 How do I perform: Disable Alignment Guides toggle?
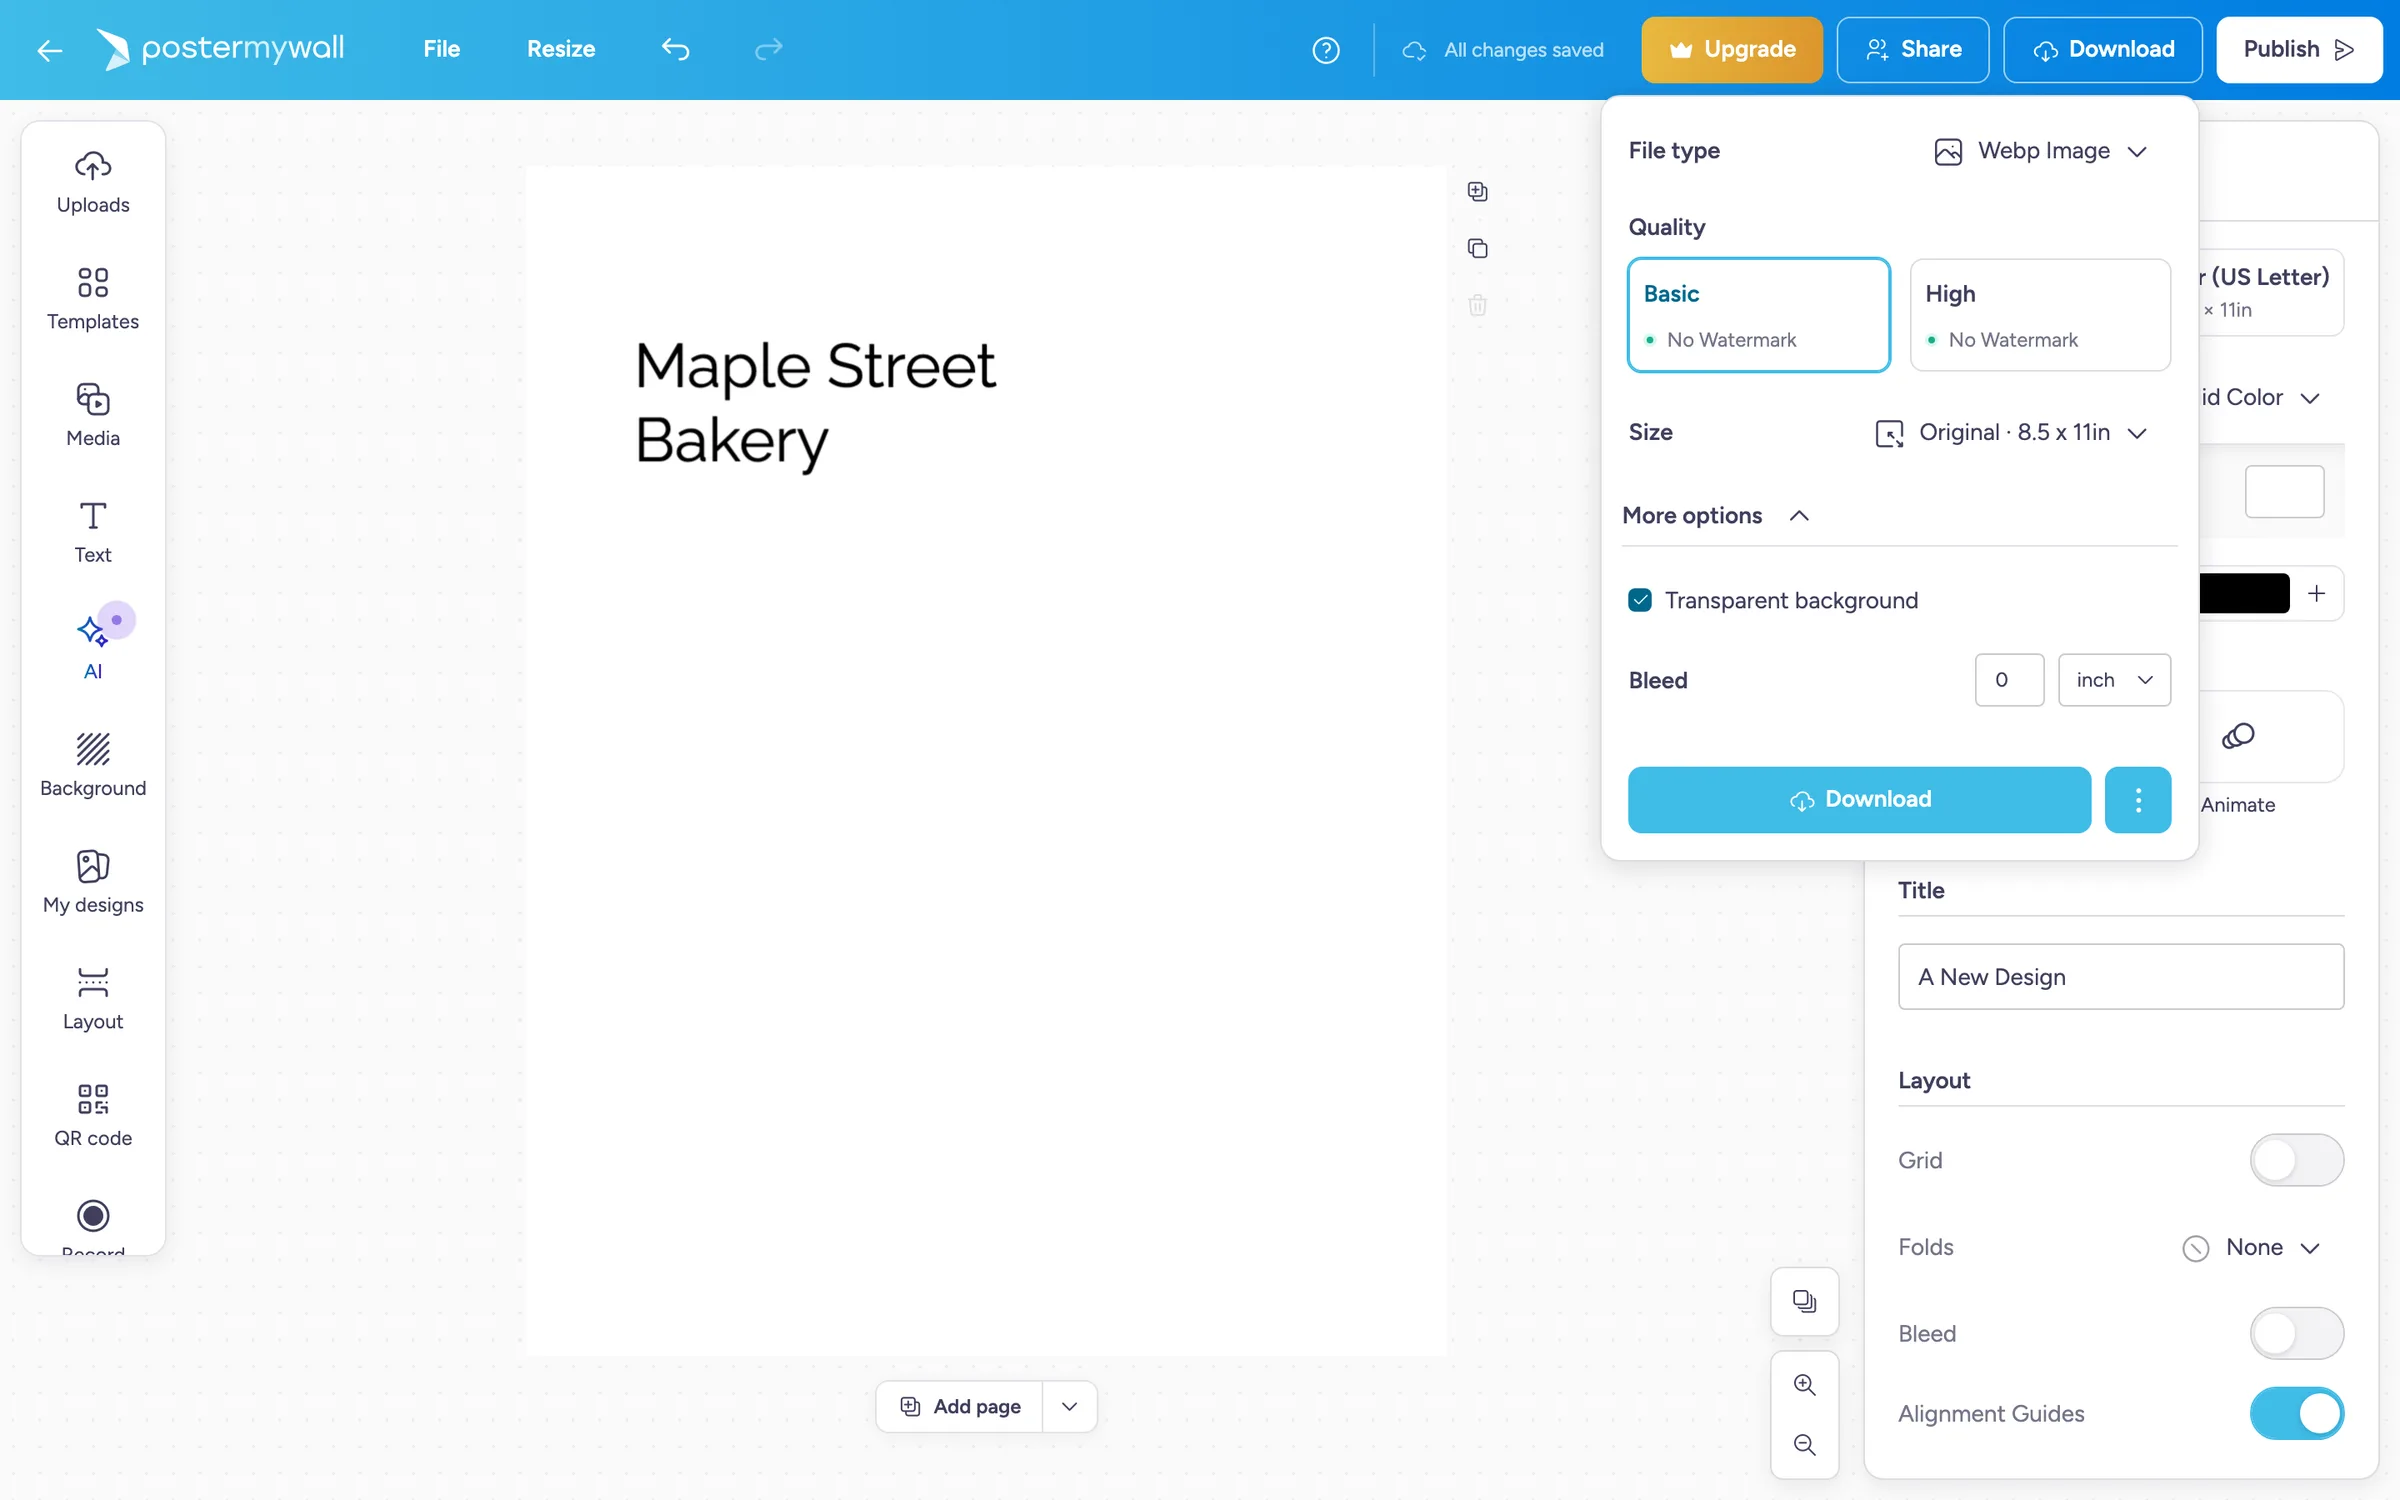click(2296, 1414)
